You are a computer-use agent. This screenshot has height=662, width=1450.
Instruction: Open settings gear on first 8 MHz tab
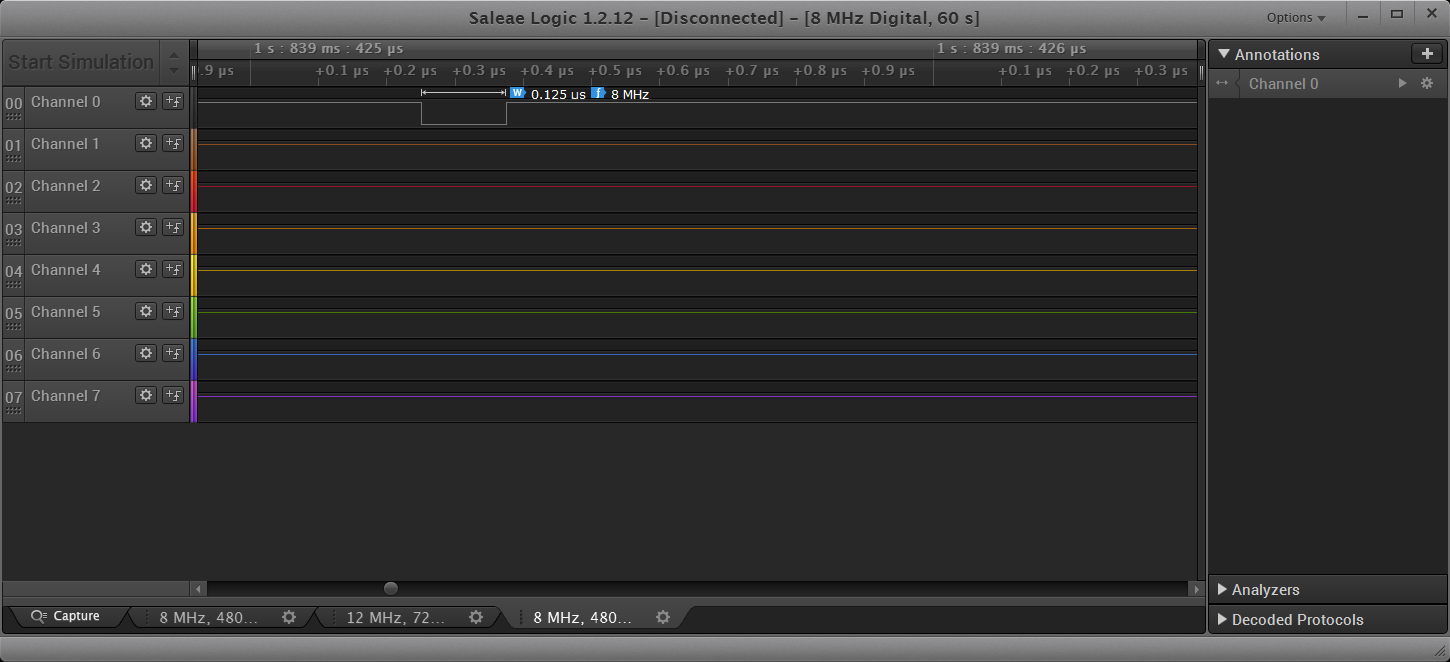[289, 617]
